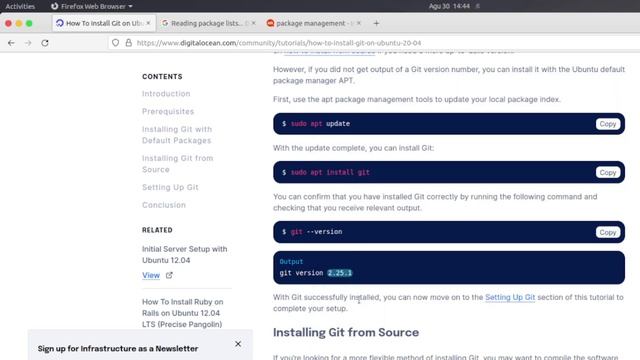Click the DigitalOcean favicon on first tab
This screenshot has width=640, height=360.
pyautogui.click(x=60, y=23)
